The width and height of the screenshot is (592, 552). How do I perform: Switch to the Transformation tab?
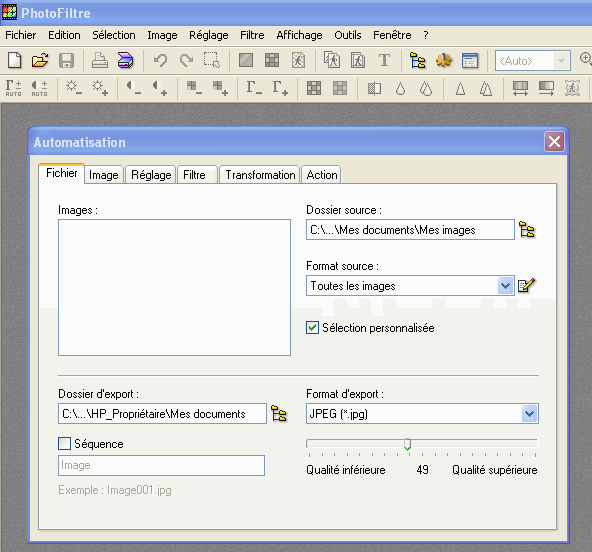coord(260,175)
